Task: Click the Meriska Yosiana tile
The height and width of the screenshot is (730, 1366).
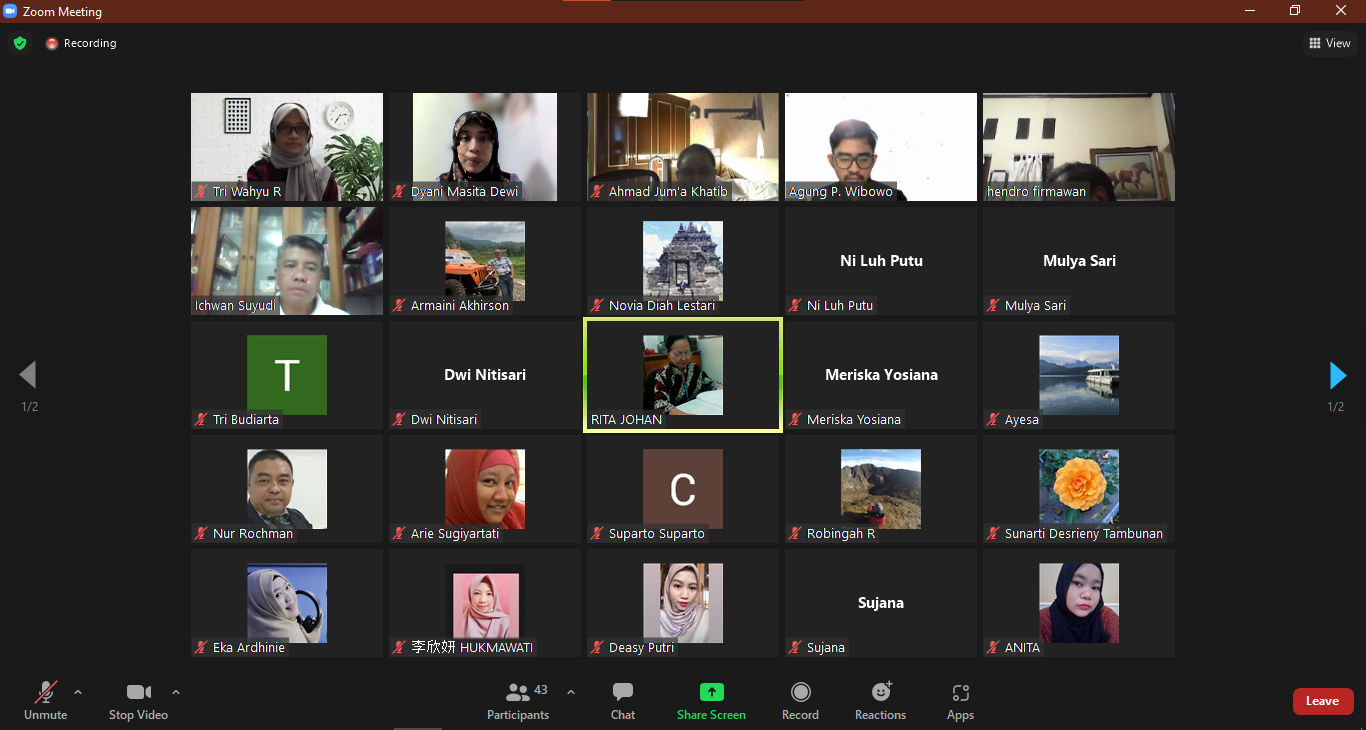Action: 881,375
